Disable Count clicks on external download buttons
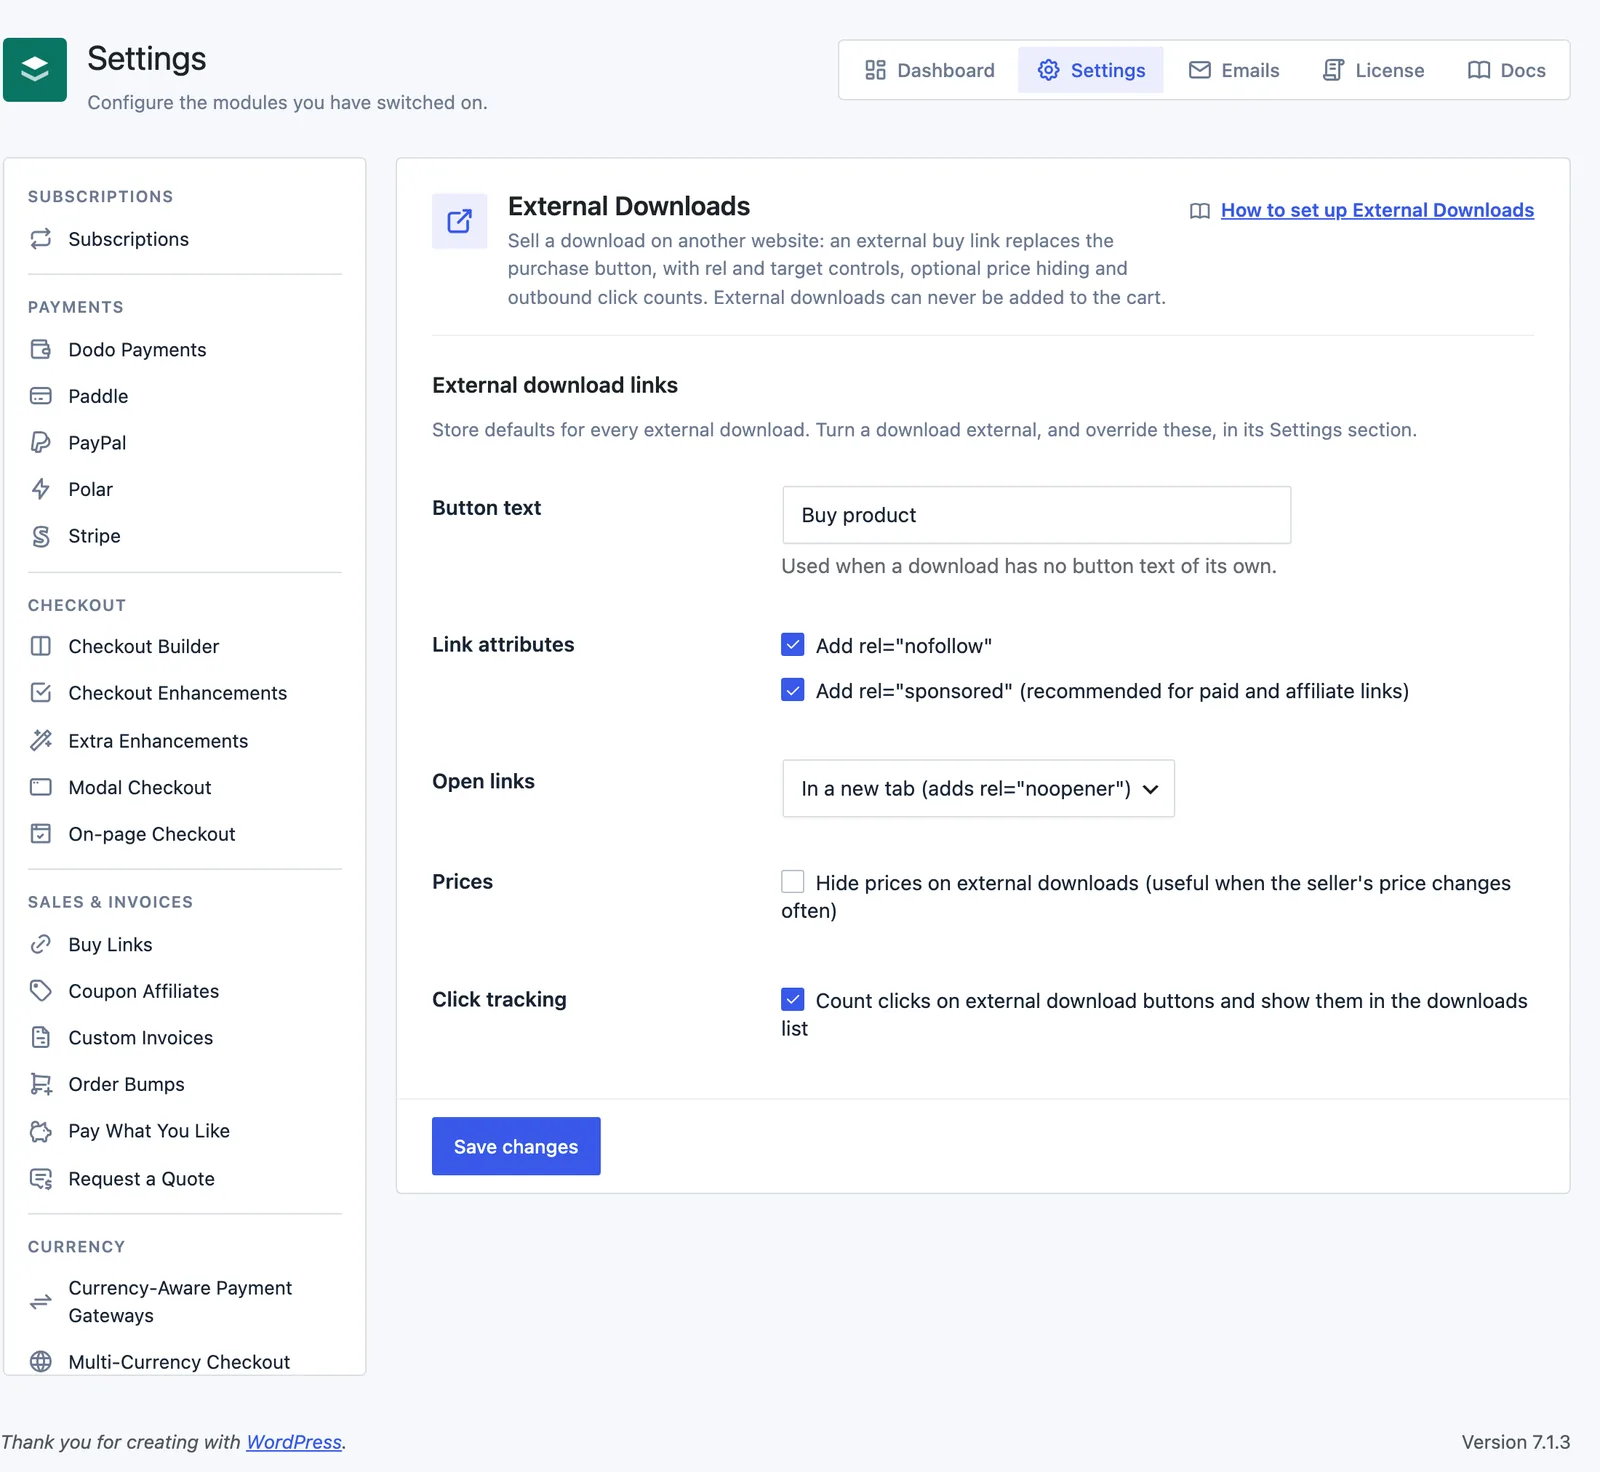 click(793, 999)
